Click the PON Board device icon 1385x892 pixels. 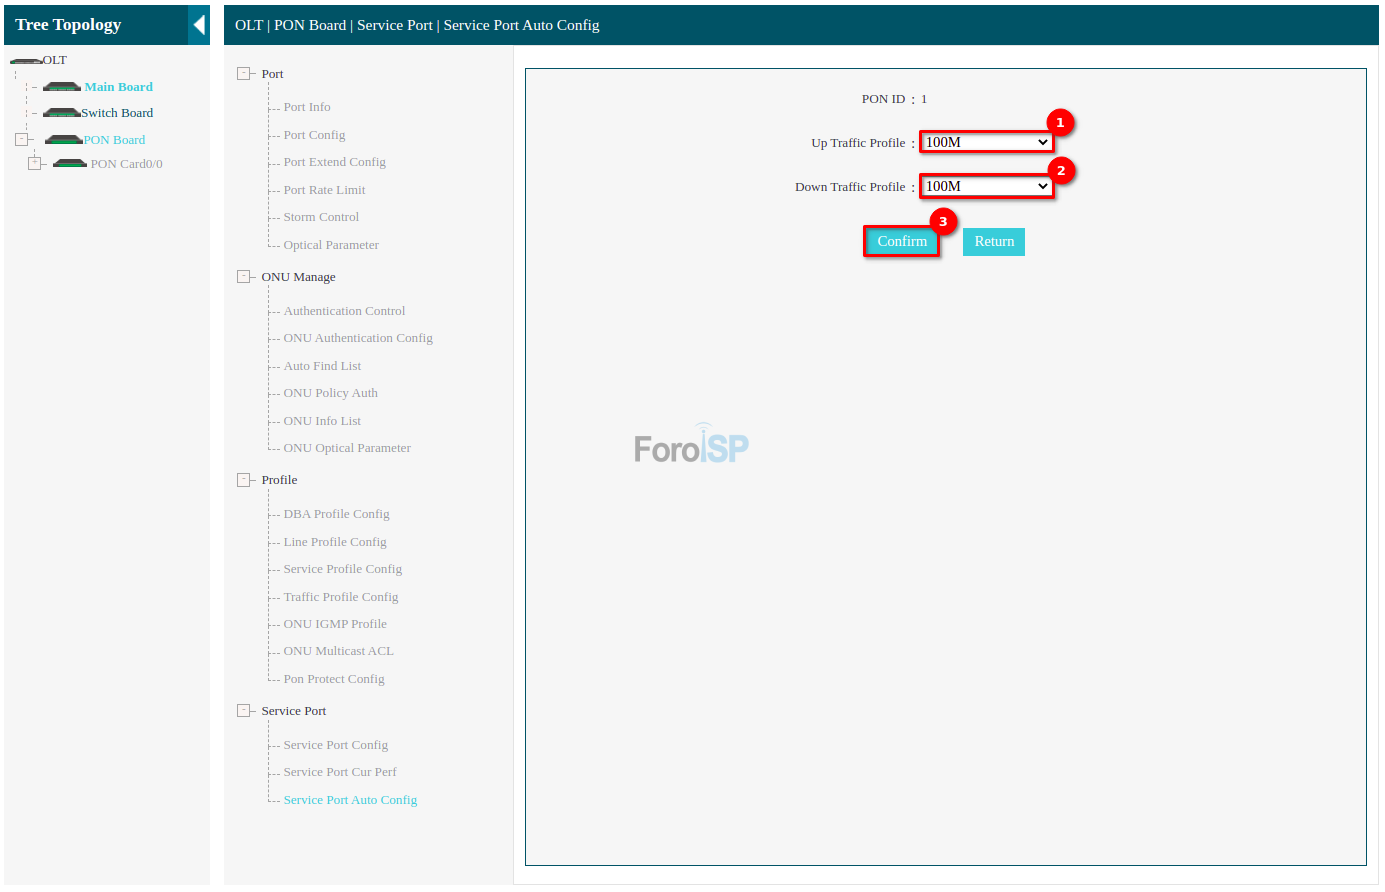click(x=64, y=140)
